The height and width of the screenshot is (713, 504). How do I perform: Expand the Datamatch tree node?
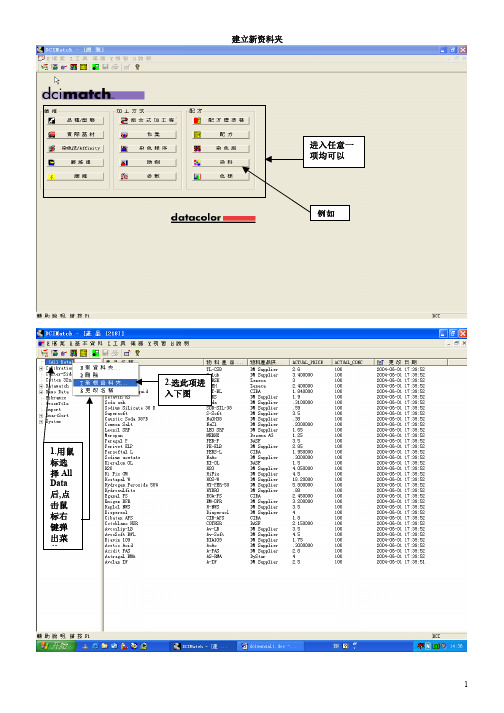pyautogui.click(x=41, y=386)
